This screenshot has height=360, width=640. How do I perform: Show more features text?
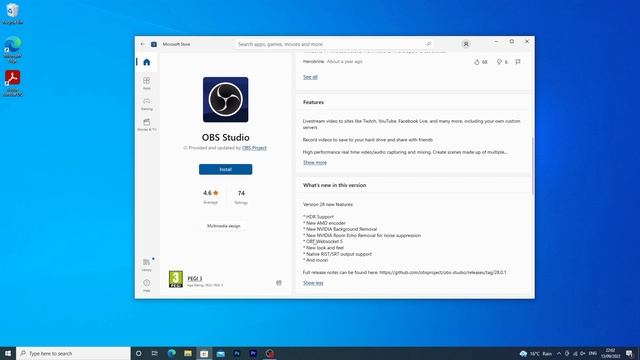point(315,162)
